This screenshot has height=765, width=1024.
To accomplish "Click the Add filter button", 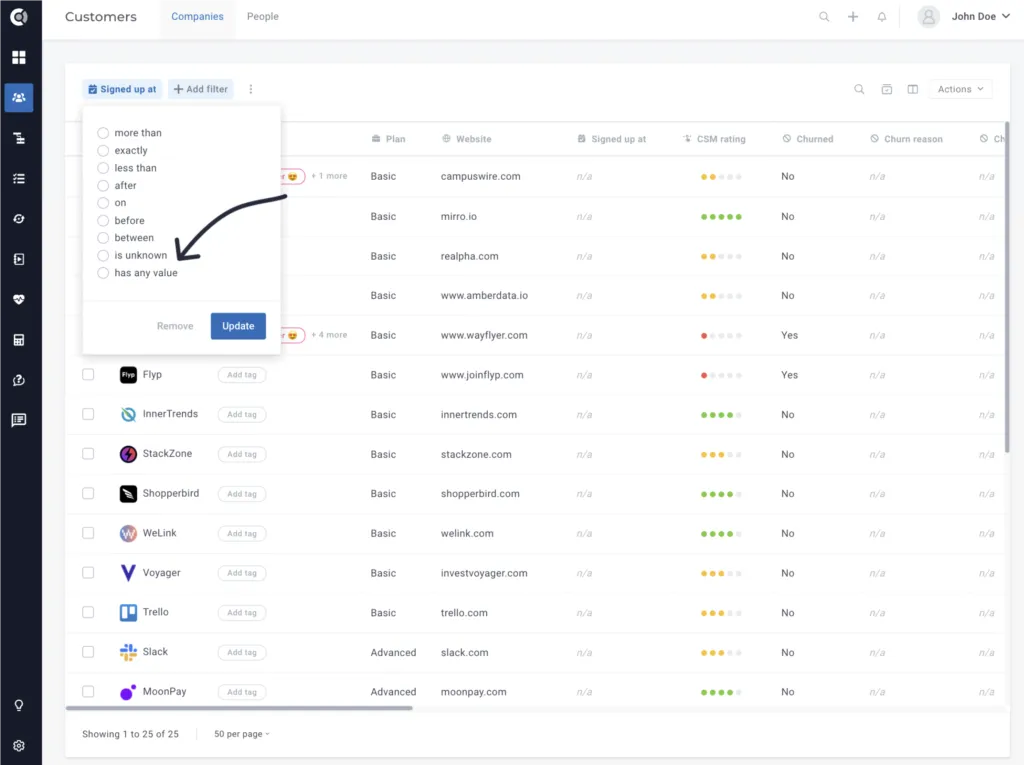I will tap(201, 90).
